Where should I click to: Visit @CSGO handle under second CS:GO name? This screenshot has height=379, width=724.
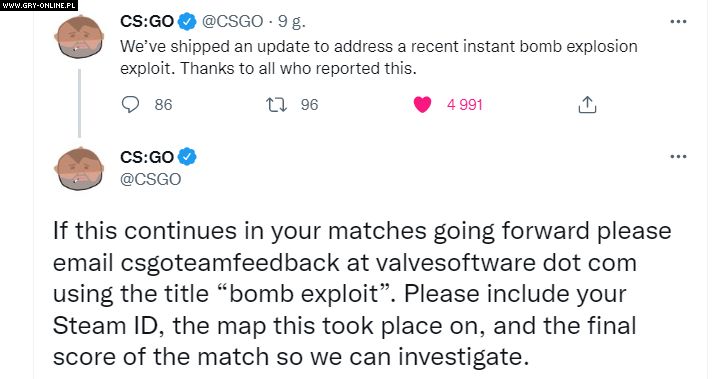click(151, 179)
